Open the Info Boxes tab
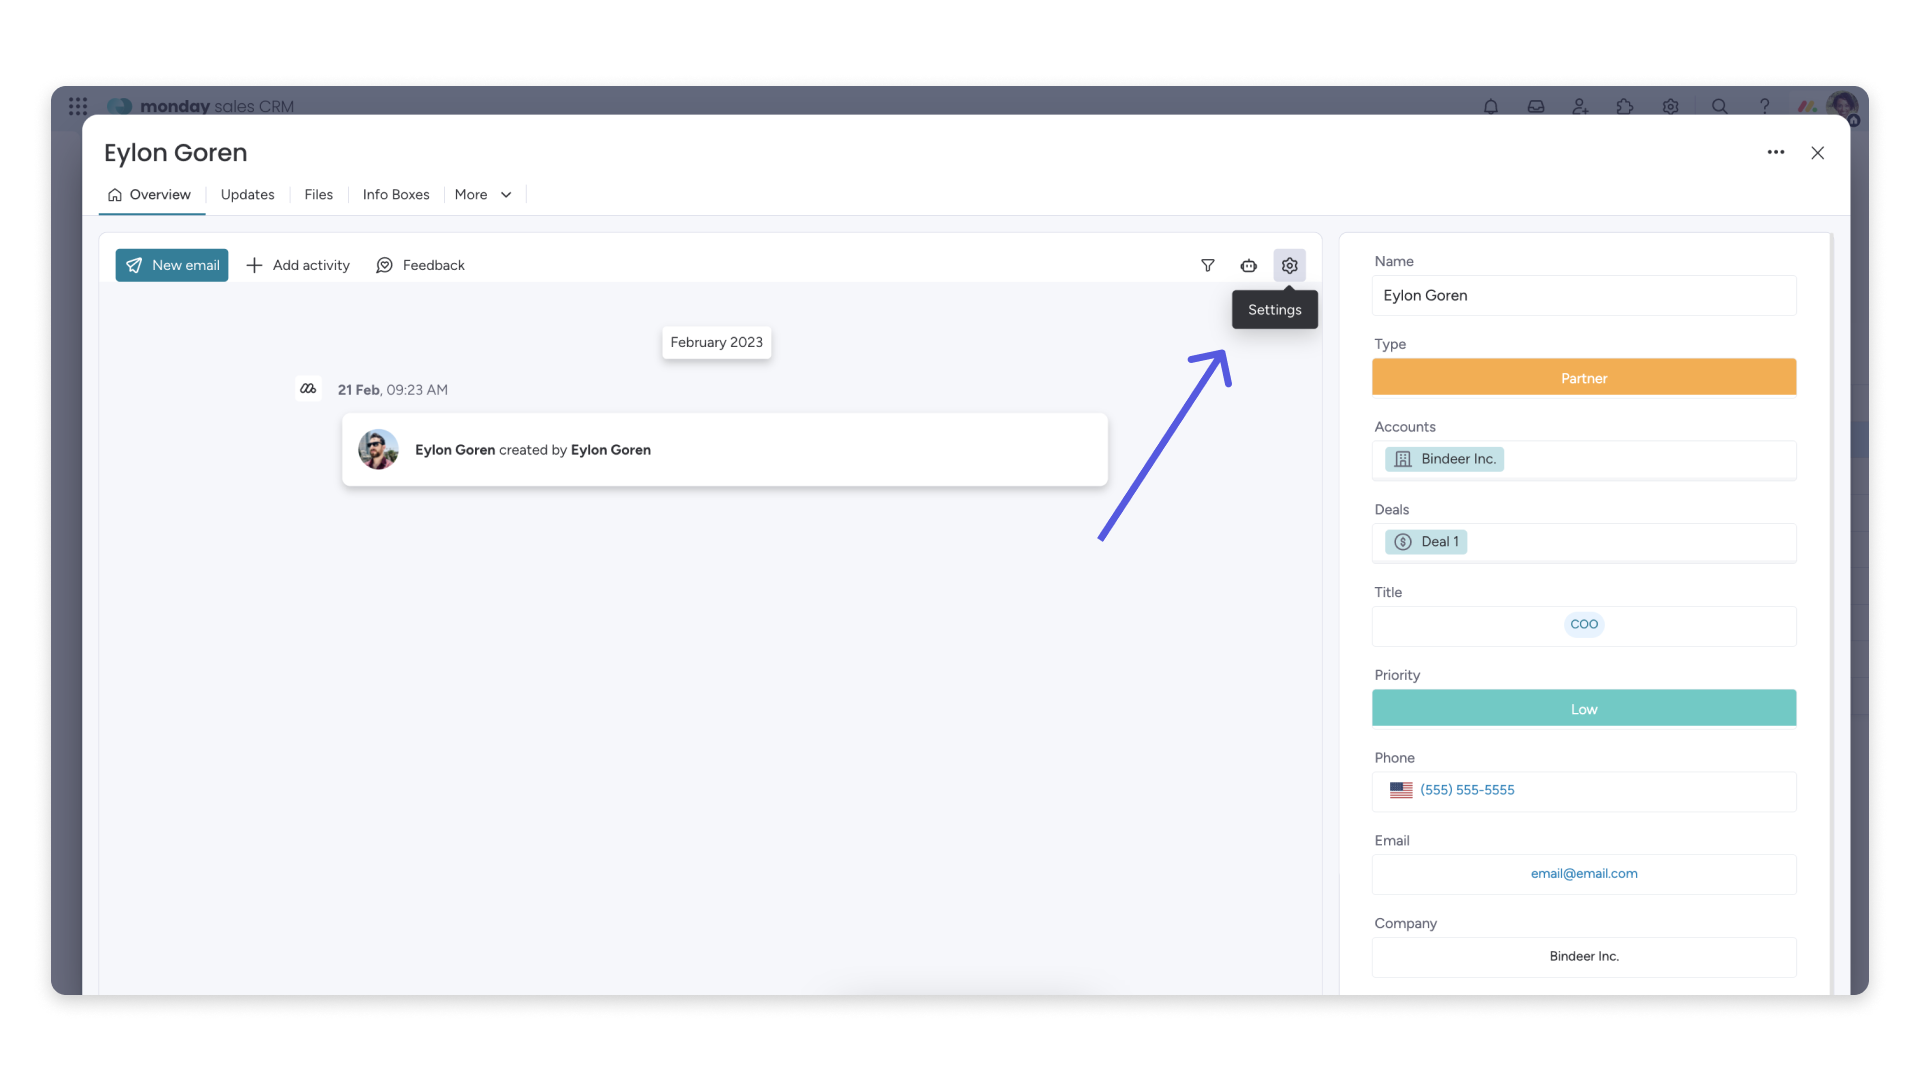This screenshot has width=1920, height=1080. [396, 195]
